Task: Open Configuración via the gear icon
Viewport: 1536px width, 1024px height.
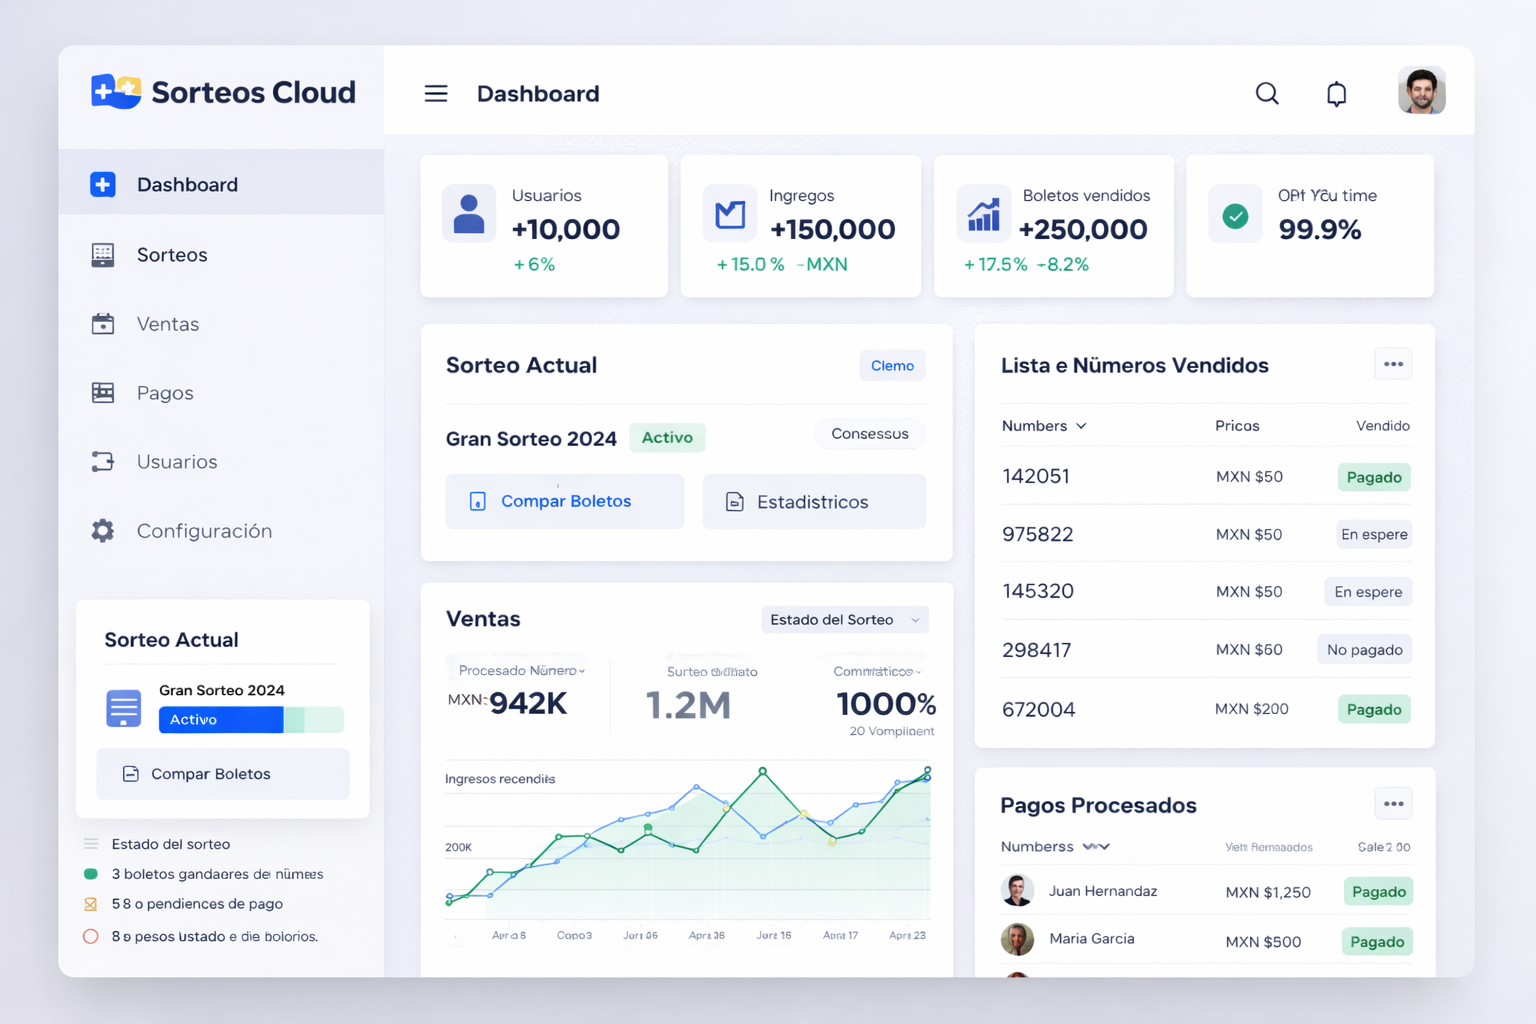Action: (x=102, y=530)
